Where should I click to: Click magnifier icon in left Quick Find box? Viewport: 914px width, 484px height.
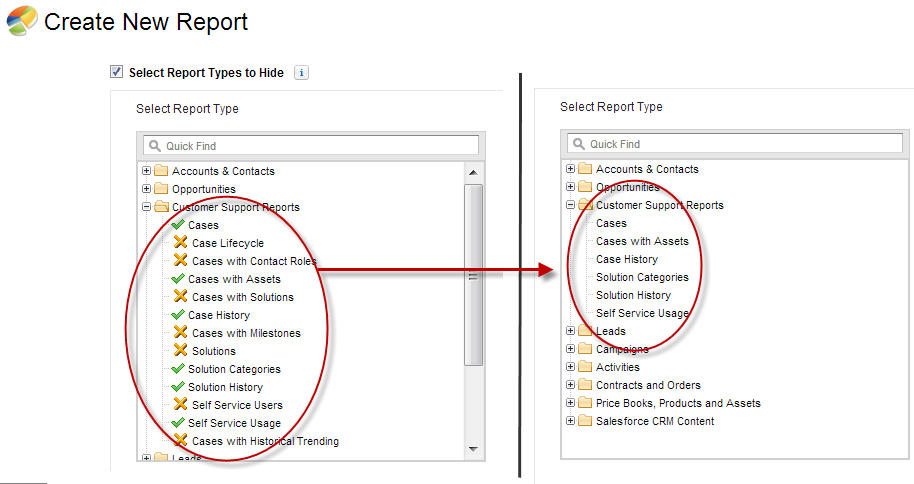click(154, 145)
